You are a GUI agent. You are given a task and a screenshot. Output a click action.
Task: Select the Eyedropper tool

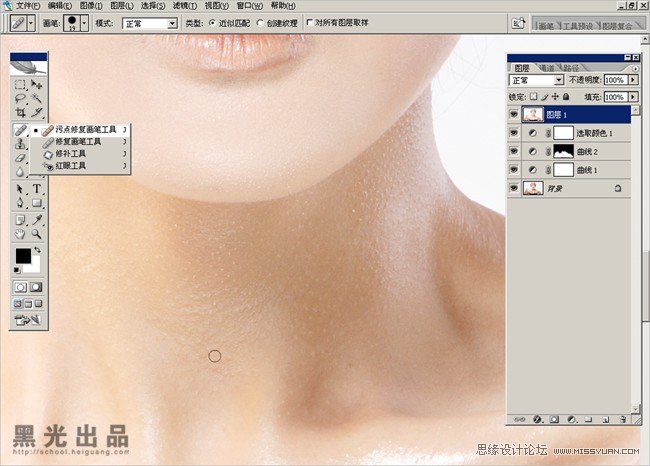click(x=36, y=220)
